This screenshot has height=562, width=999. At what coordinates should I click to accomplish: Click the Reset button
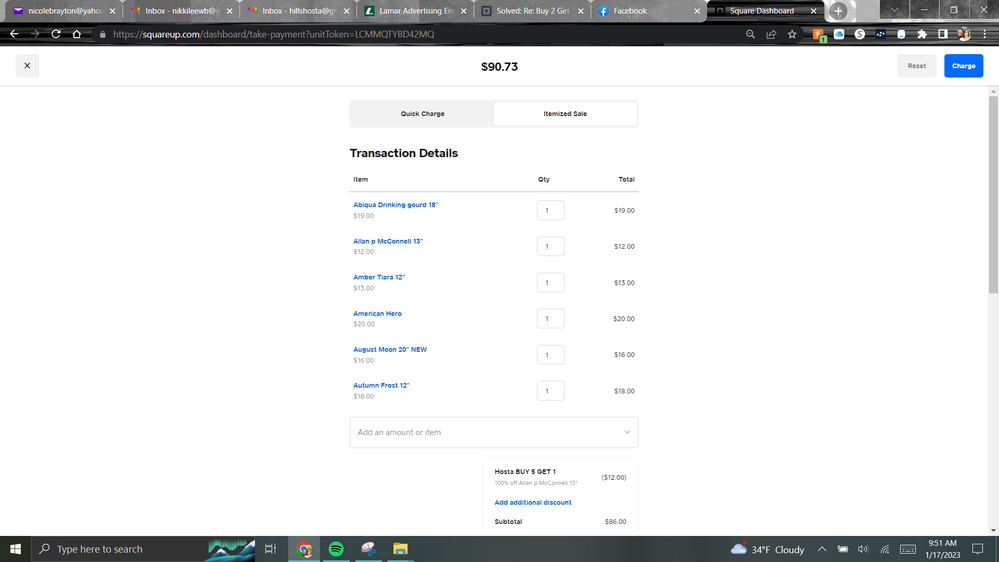[x=916, y=66]
